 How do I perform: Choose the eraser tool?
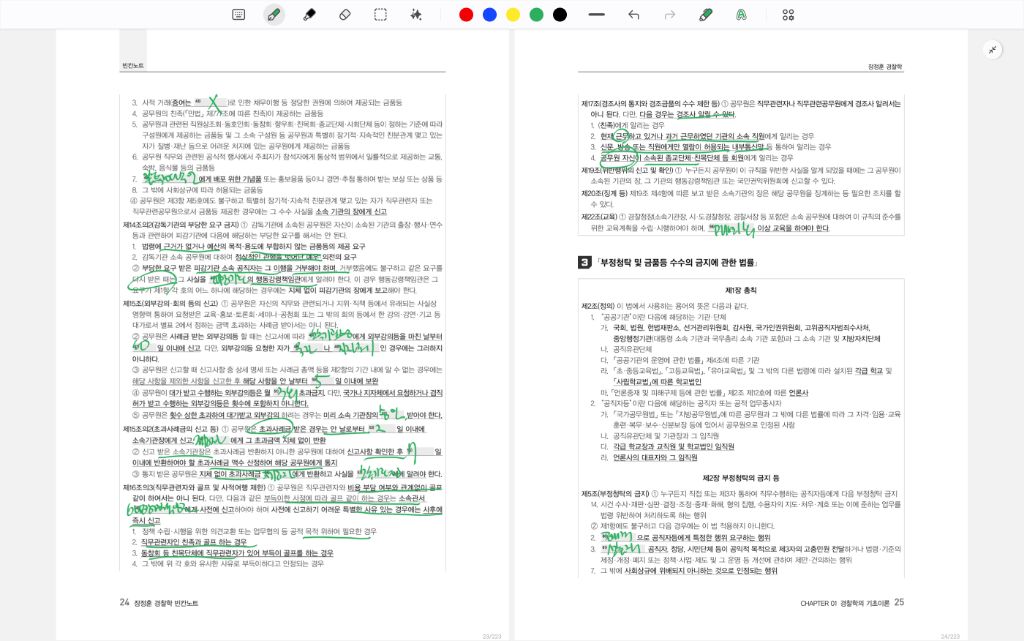pos(345,15)
